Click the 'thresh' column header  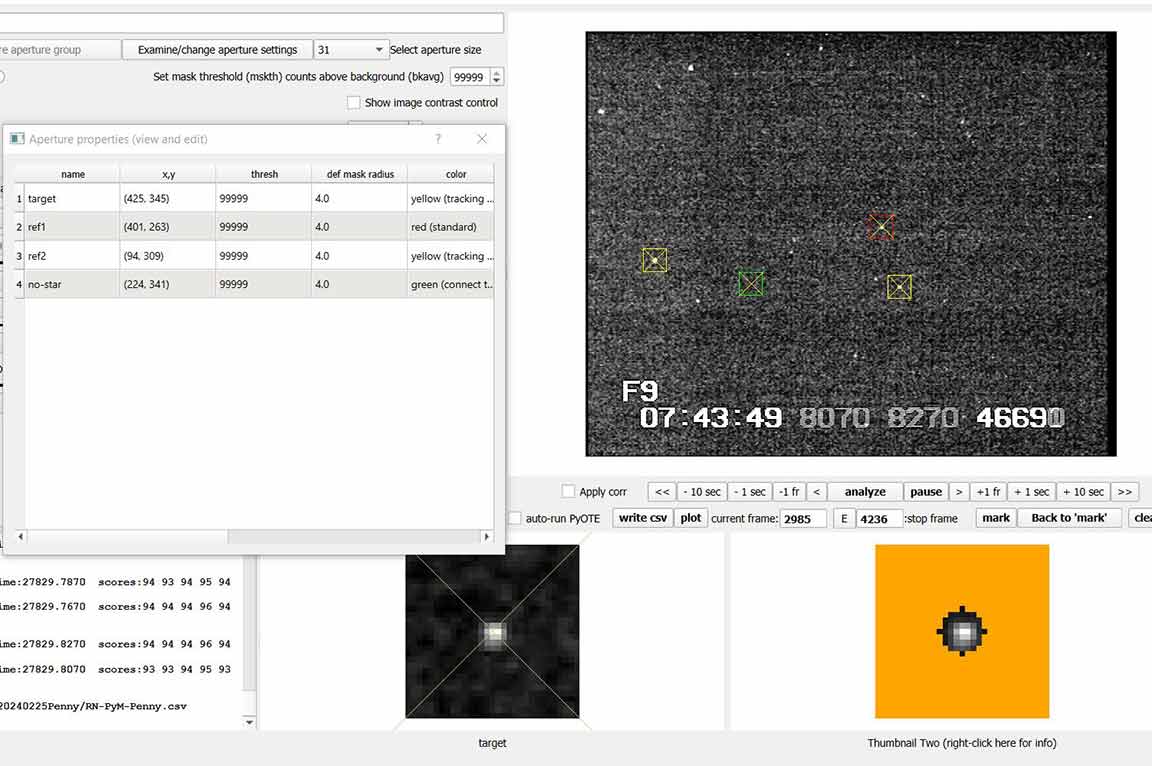[x=264, y=174]
